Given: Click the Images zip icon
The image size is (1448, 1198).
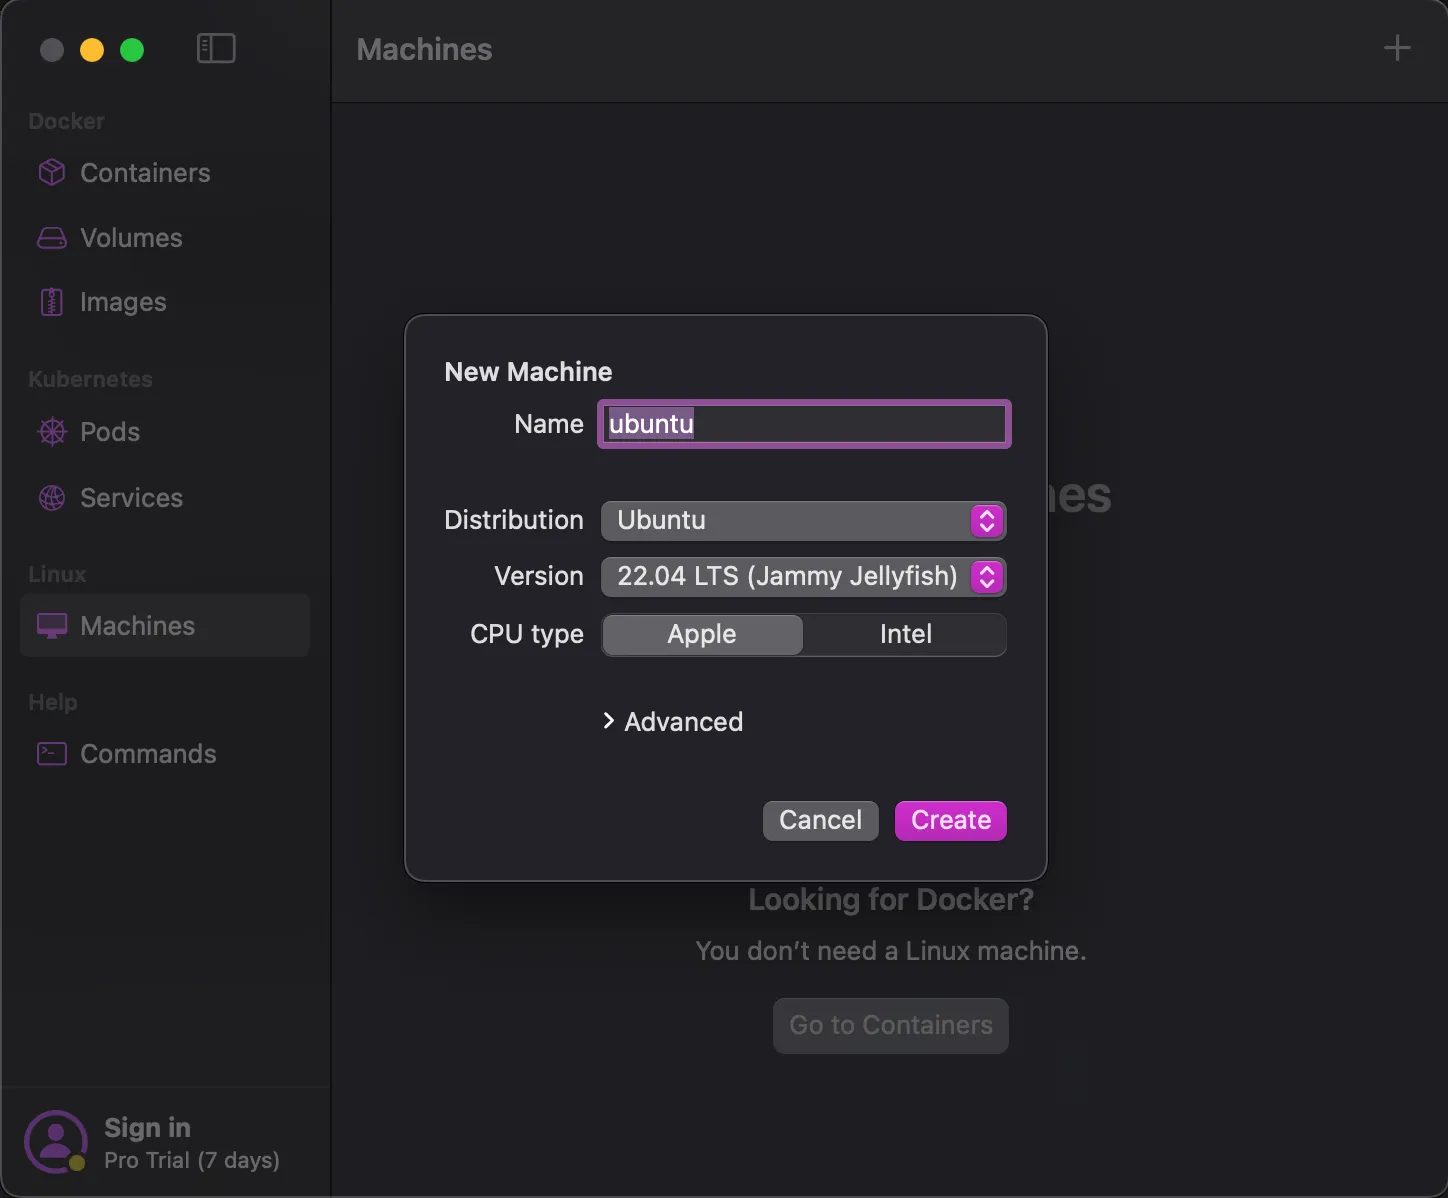Looking at the screenshot, I should (x=52, y=302).
